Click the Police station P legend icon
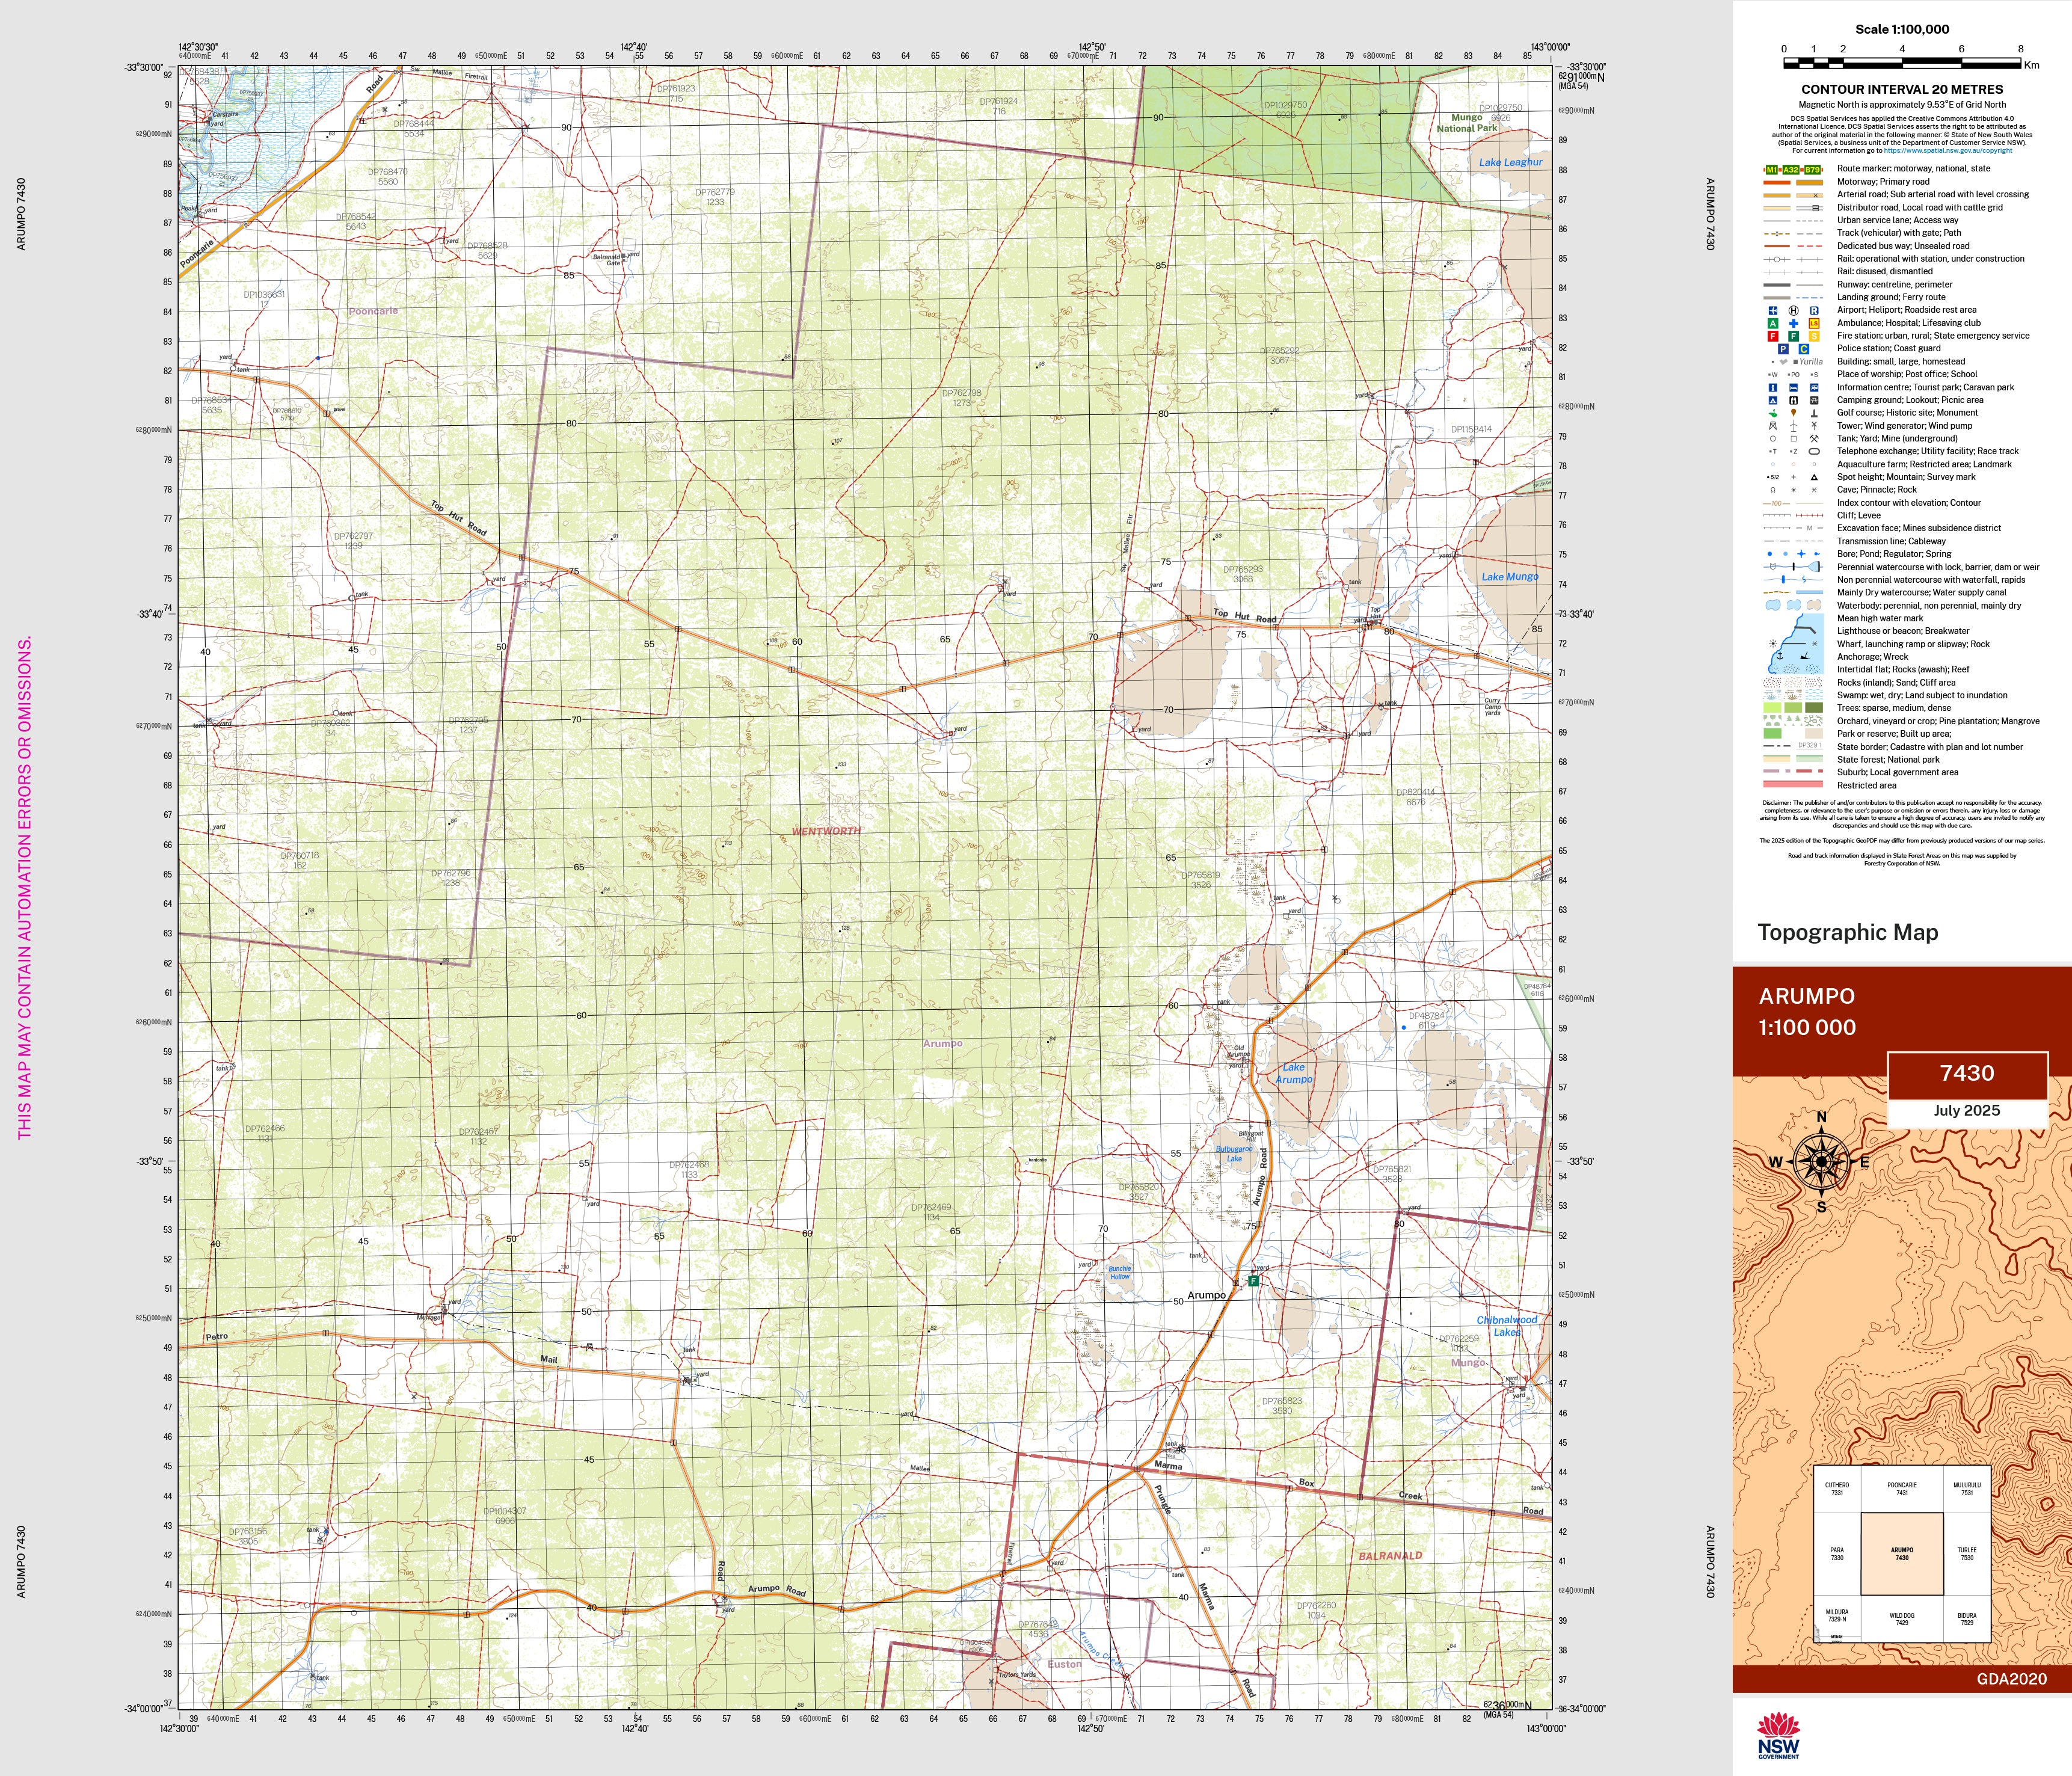The height and width of the screenshot is (1776, 2072). (1783, 349)
